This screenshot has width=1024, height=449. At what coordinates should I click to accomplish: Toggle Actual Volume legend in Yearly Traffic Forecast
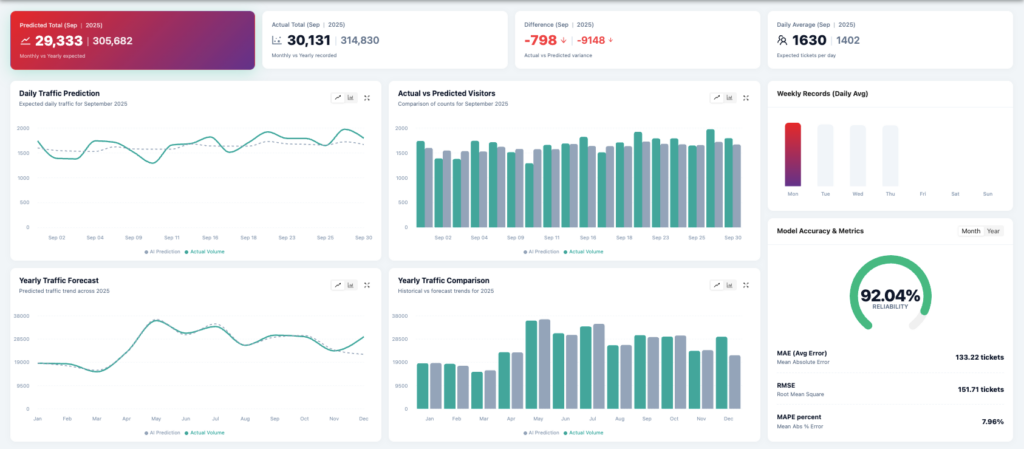tap(205, 433)
